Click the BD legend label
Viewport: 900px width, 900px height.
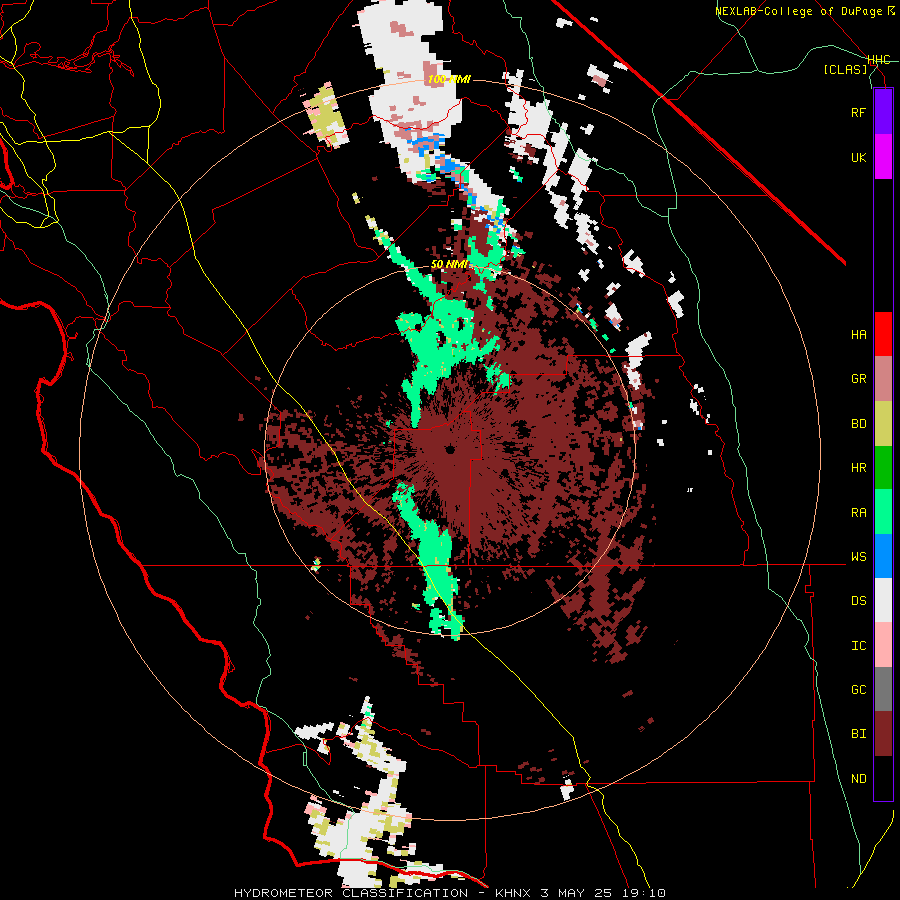coord(858,424)
